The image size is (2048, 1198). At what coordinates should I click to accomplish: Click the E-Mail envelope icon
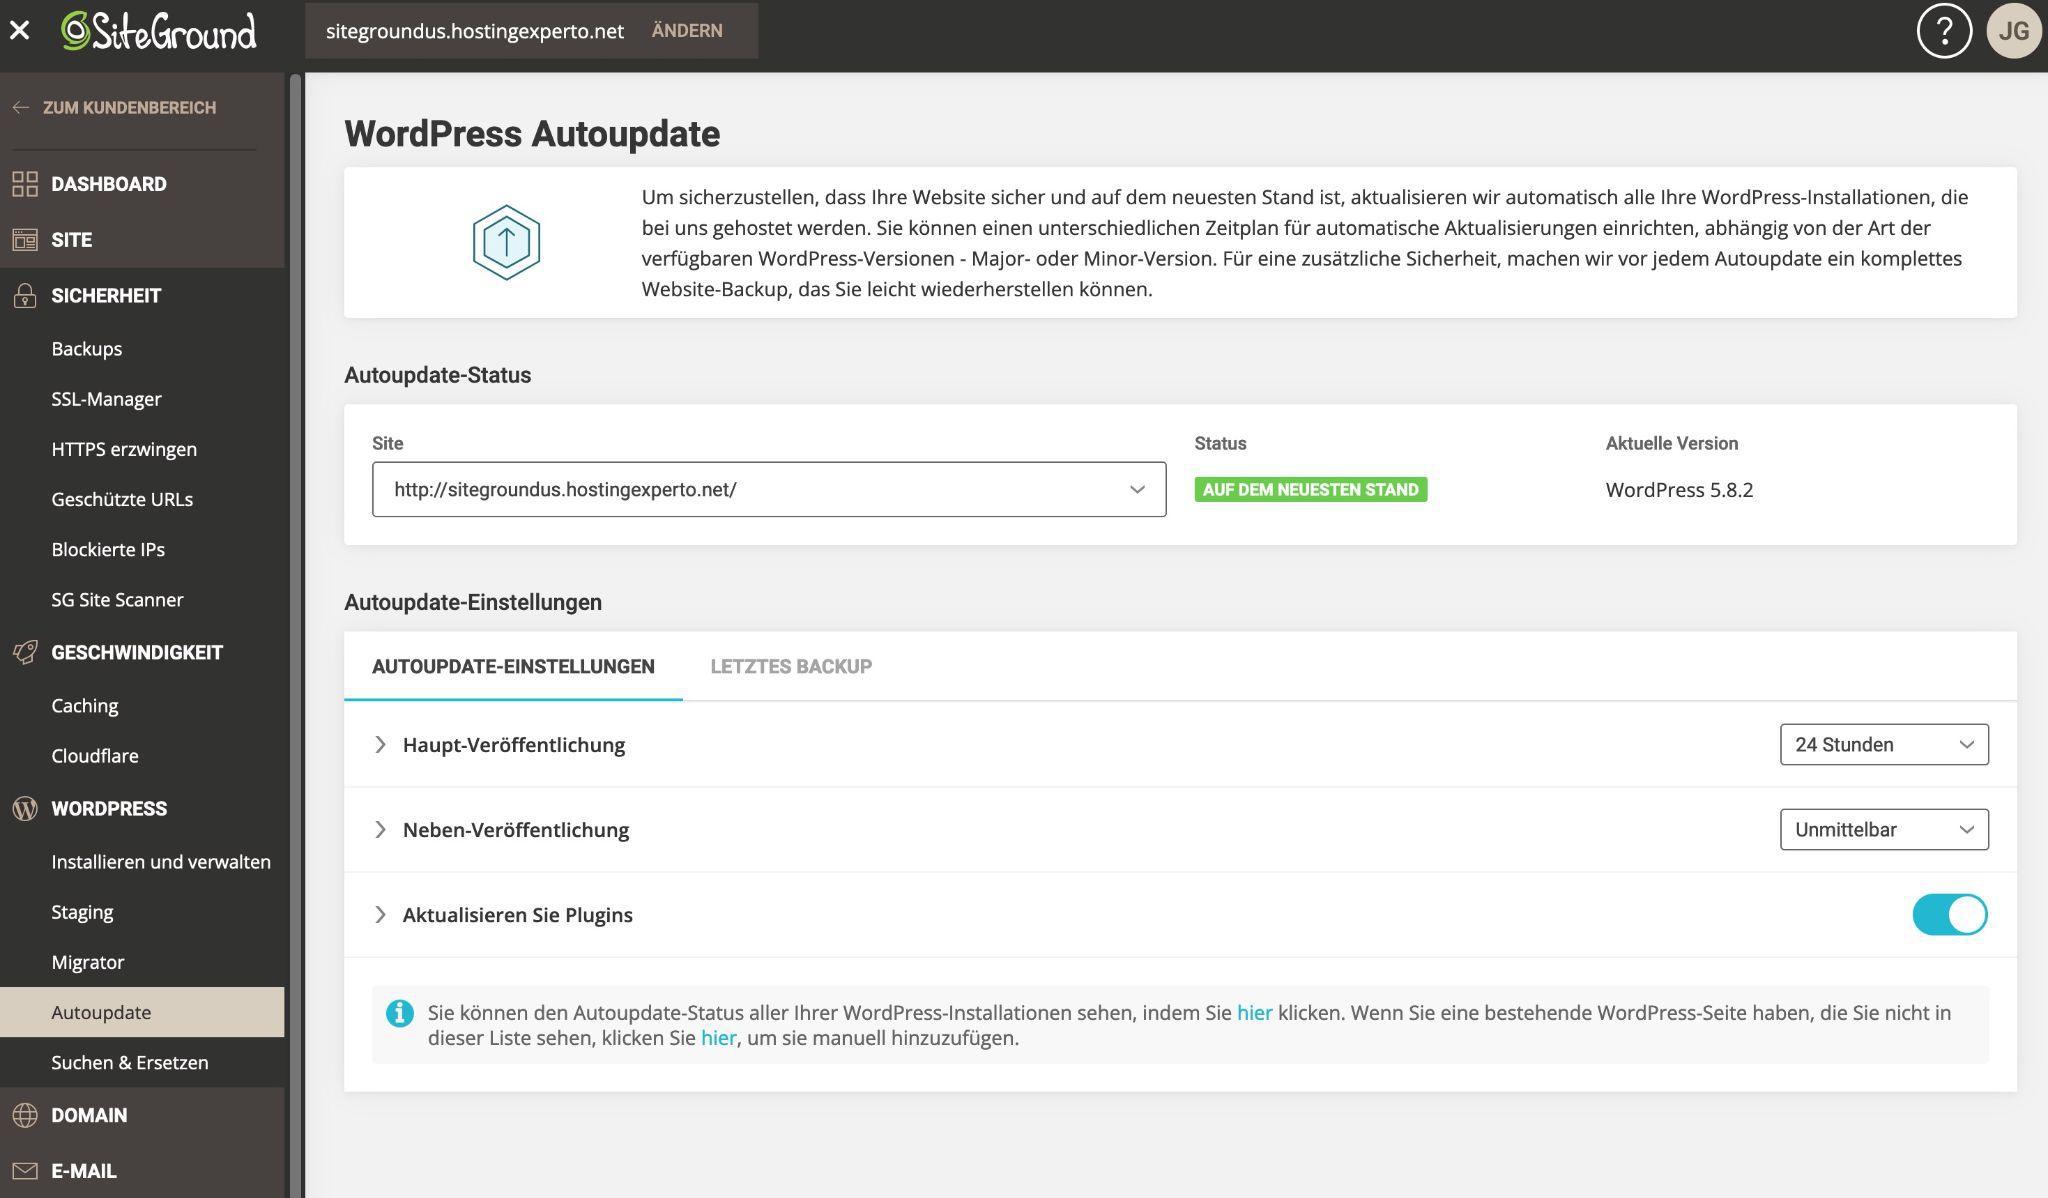25,1171
